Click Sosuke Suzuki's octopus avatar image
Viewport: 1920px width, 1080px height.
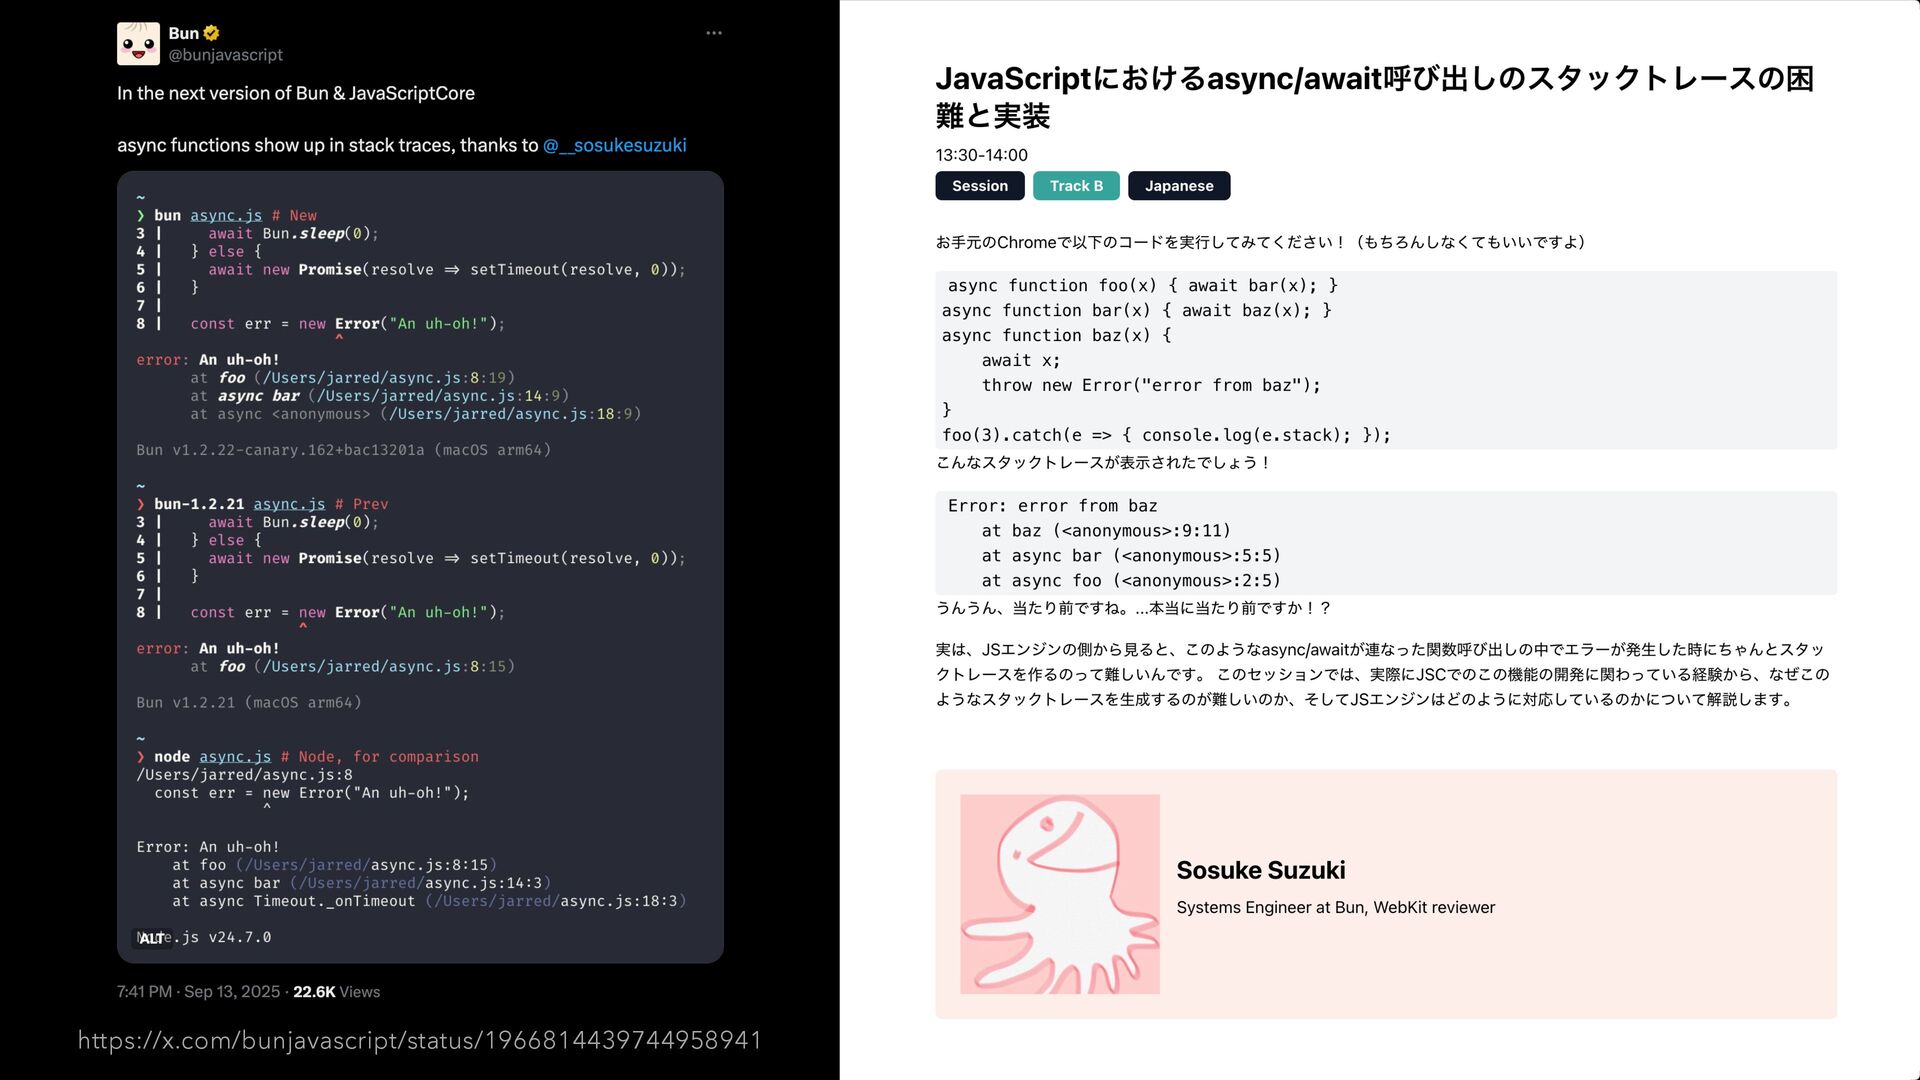(x=1059, y=894)
